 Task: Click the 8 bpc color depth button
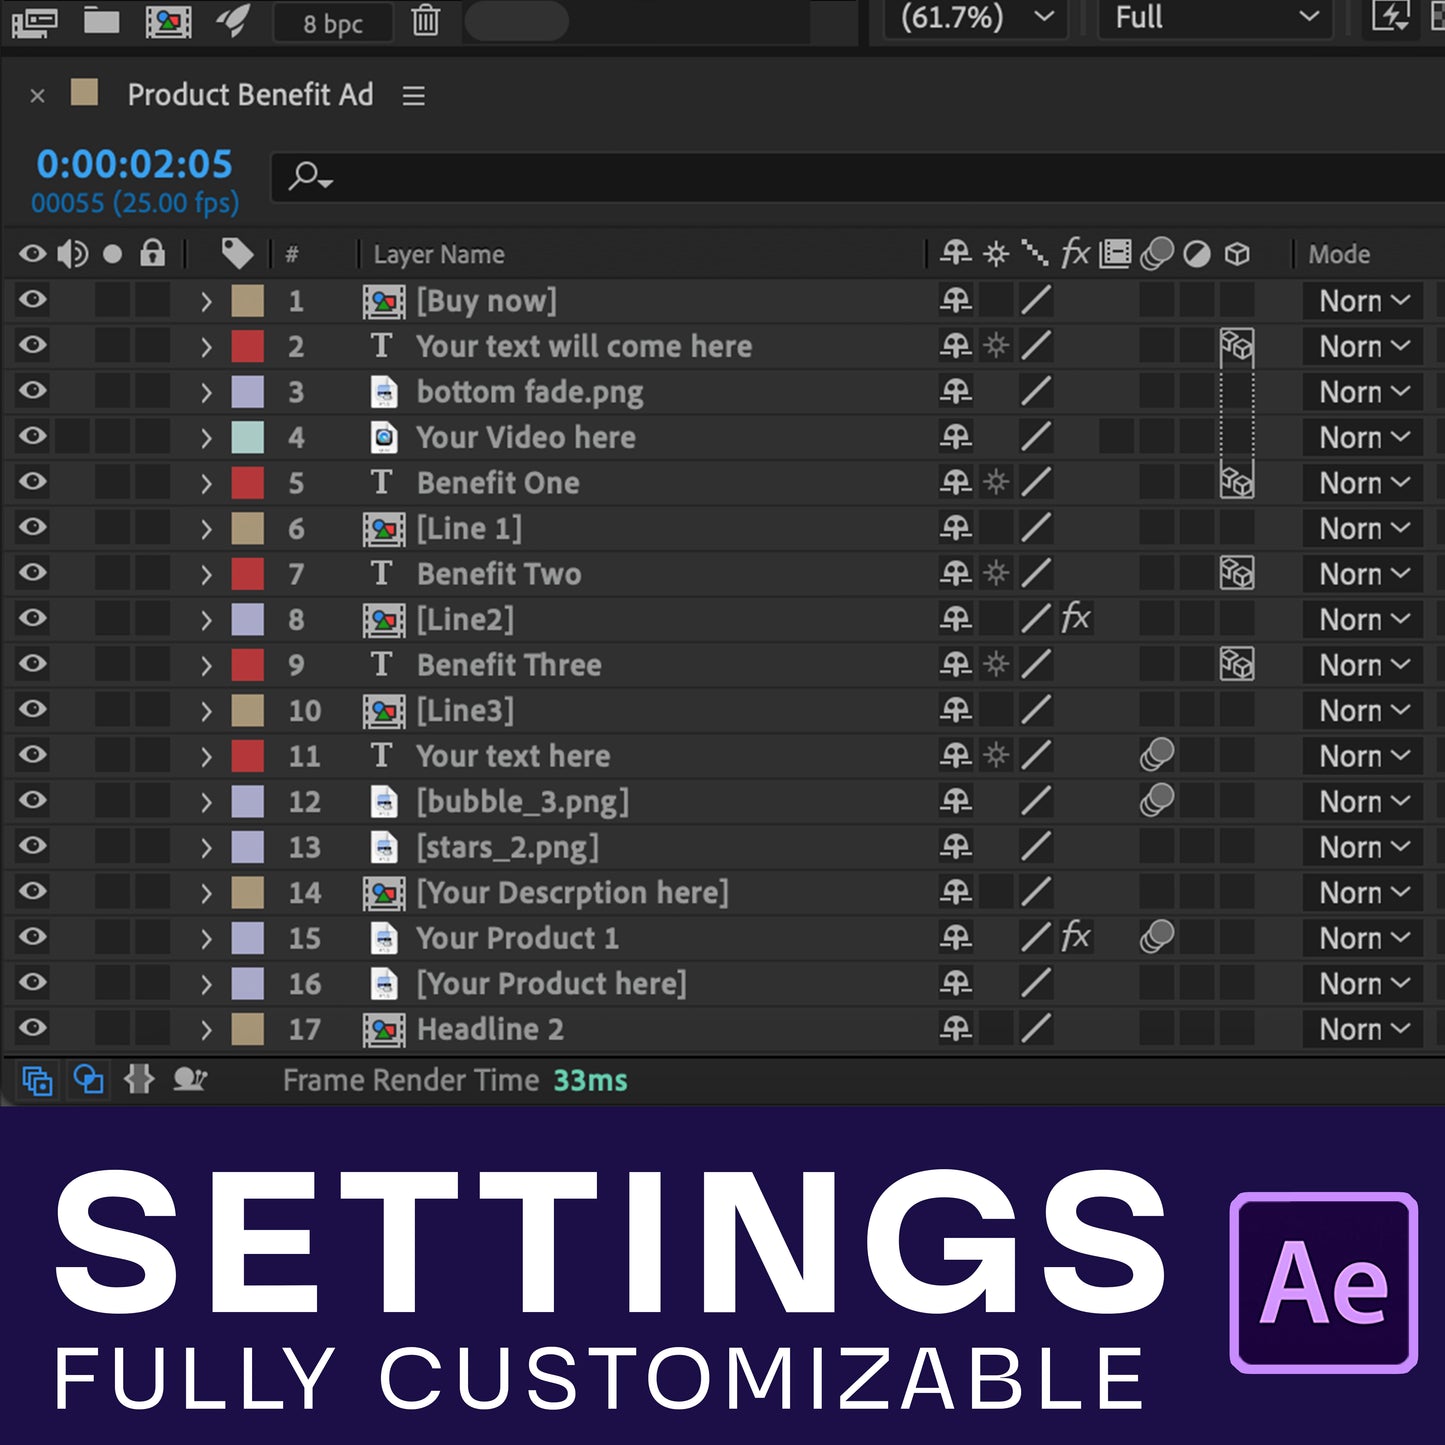tap(333, 24)
